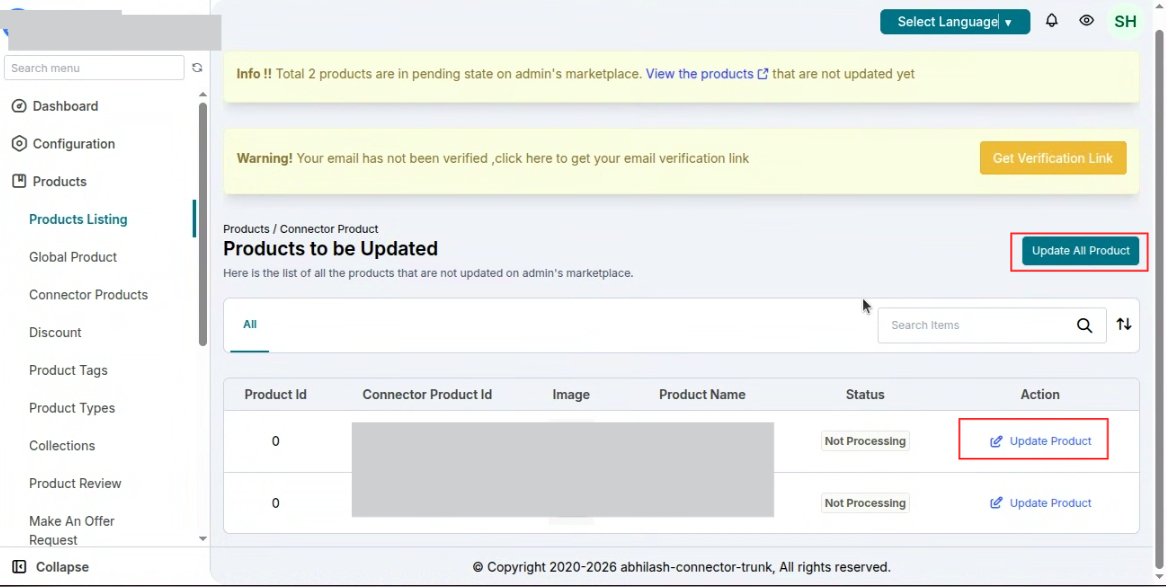The height and width of the screenshot is (587, 1166).
Task: Open the View the products link
Action: [700, 74]
